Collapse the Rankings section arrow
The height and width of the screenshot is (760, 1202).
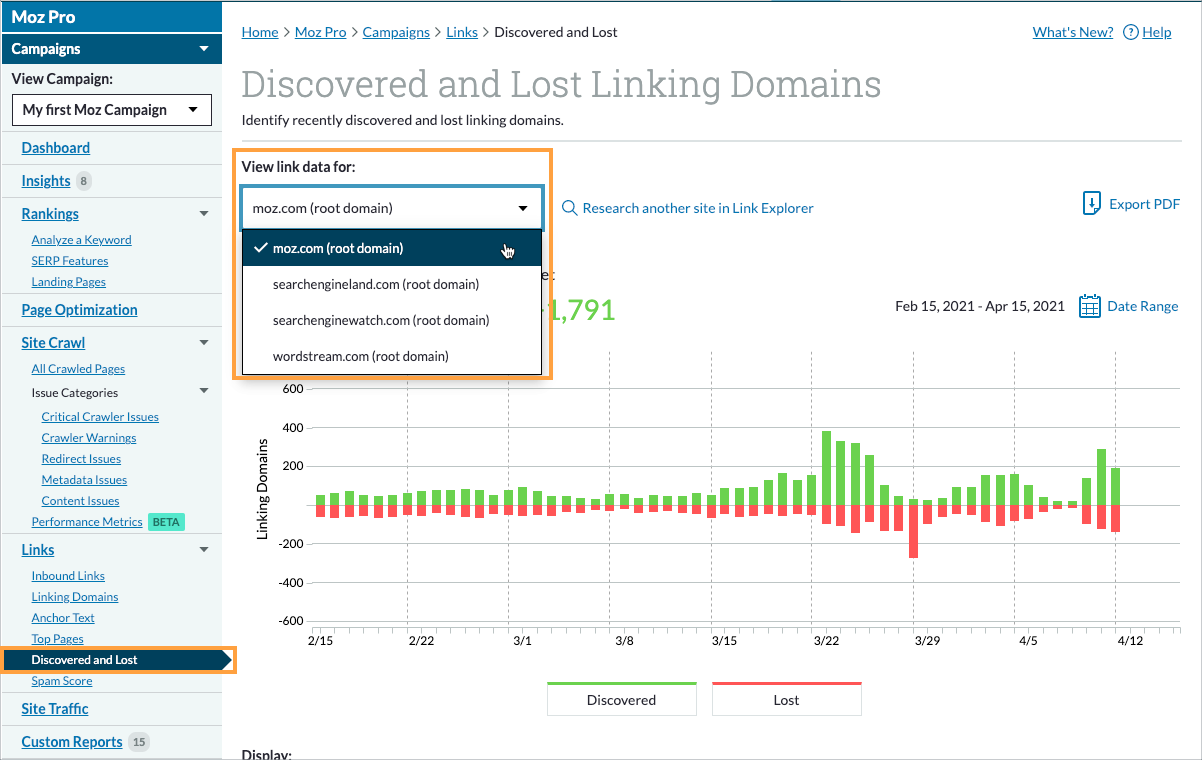click(x=204, y=214)
